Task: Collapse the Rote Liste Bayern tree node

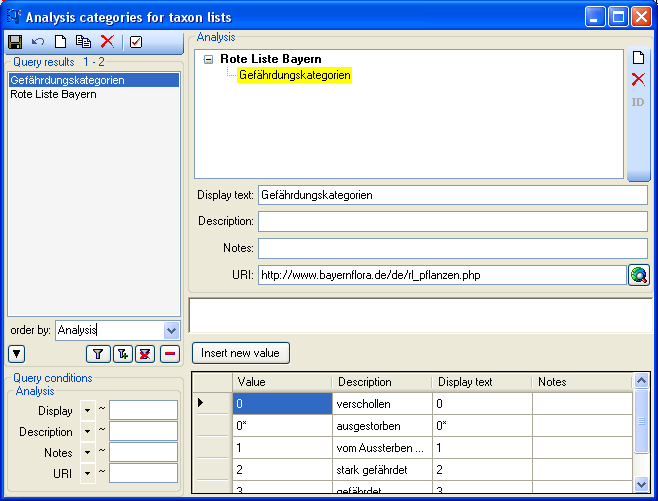Action: pyautogui.click(x=208, y=60)
